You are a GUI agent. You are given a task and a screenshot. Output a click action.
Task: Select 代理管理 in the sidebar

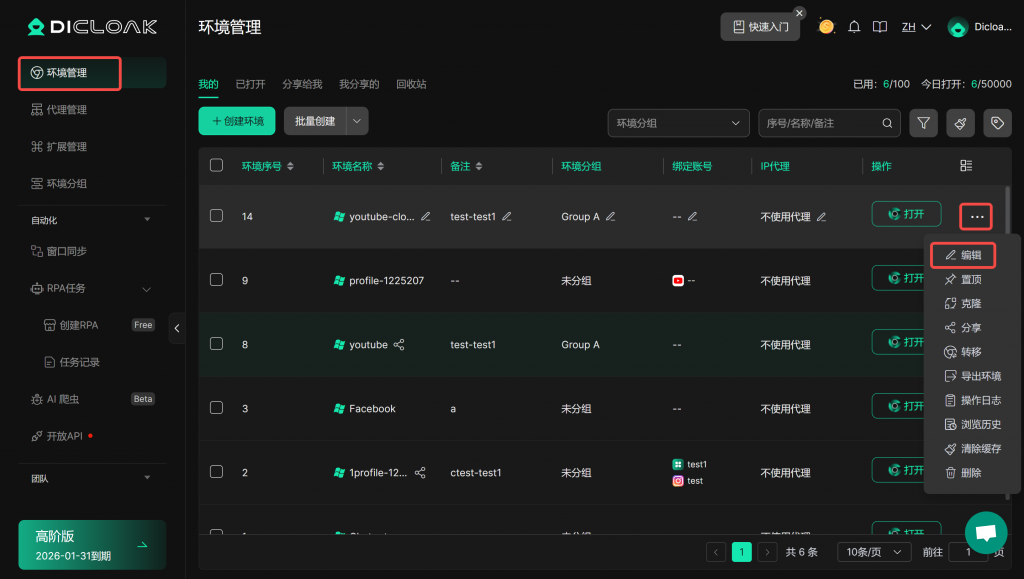(66, 110)
